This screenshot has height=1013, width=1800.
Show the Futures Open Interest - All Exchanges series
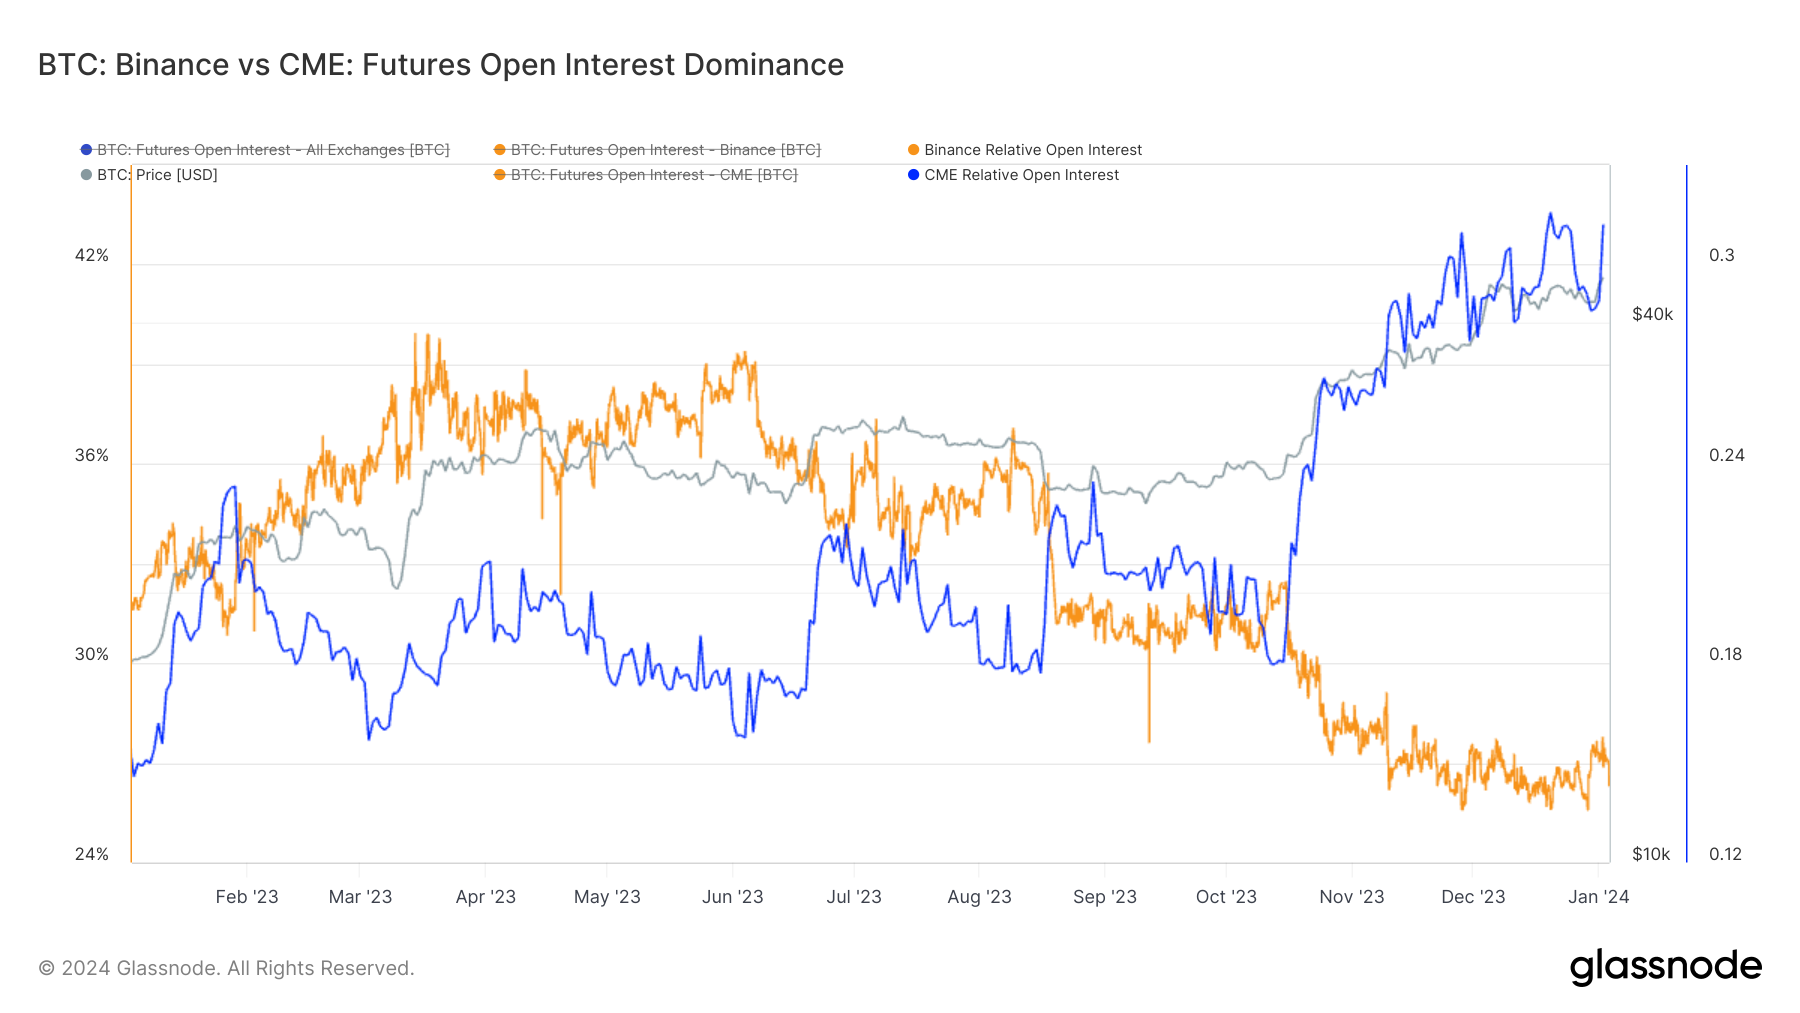coord(273,150)
